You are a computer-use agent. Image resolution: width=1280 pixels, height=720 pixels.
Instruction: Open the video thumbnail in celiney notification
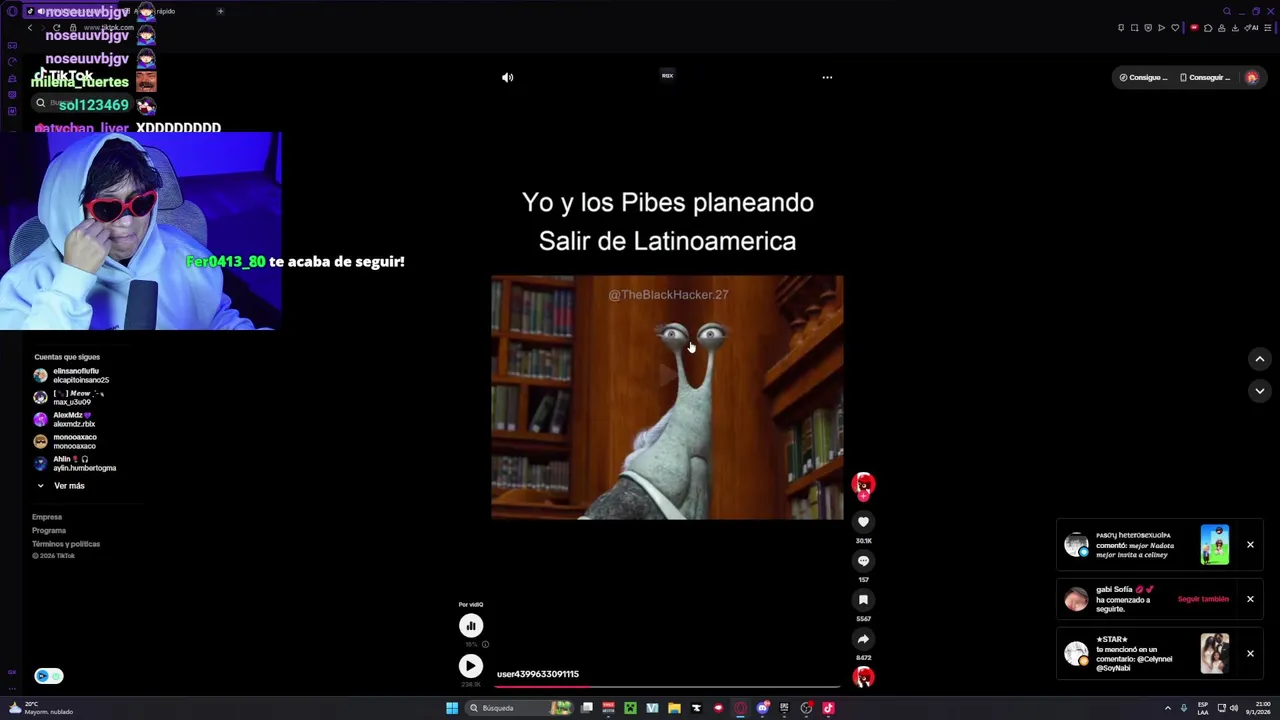tap(1215, 545)
